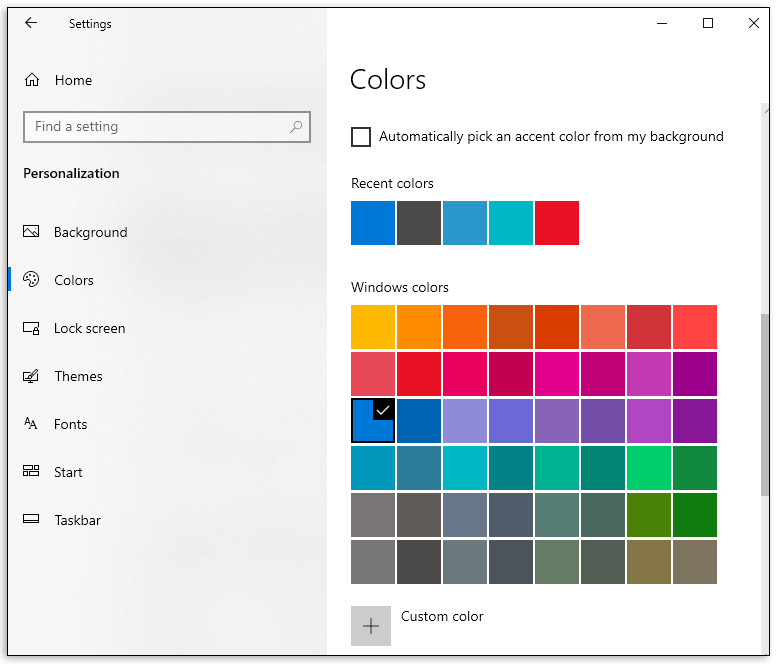Click the Home icon in sidebar

pos(32,80)
